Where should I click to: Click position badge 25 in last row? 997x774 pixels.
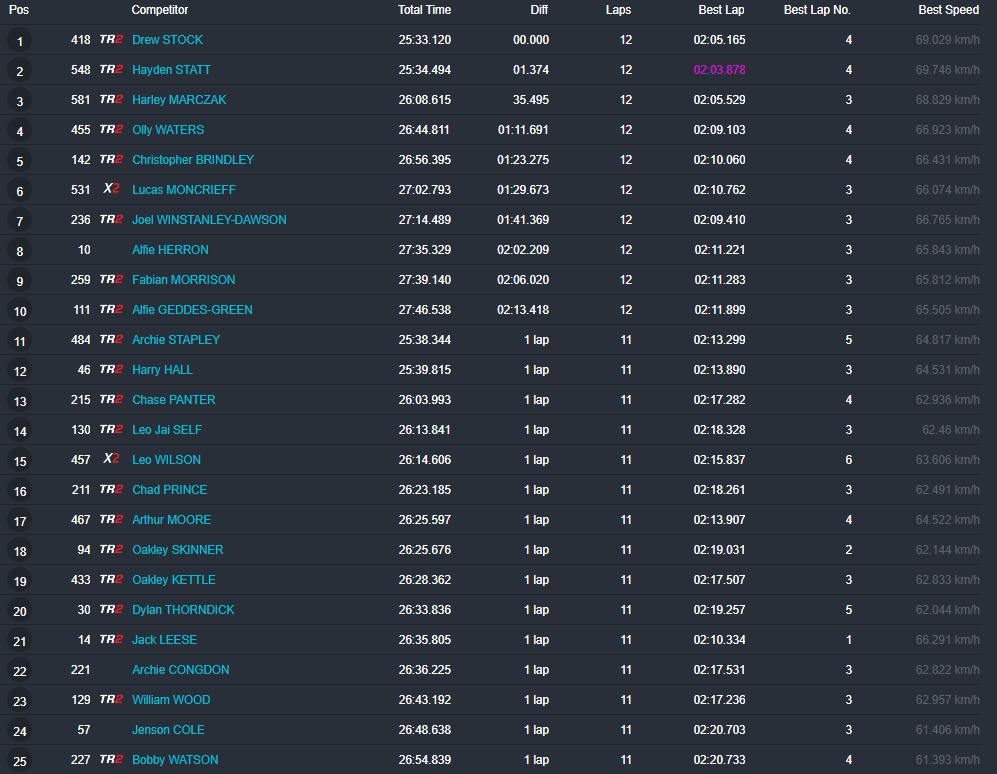(19, 761)
